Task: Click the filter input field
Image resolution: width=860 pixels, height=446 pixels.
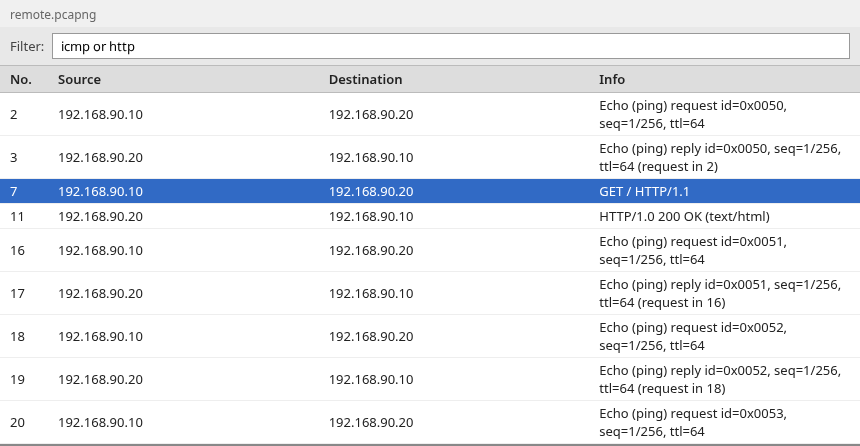Action: pos(451,46)
